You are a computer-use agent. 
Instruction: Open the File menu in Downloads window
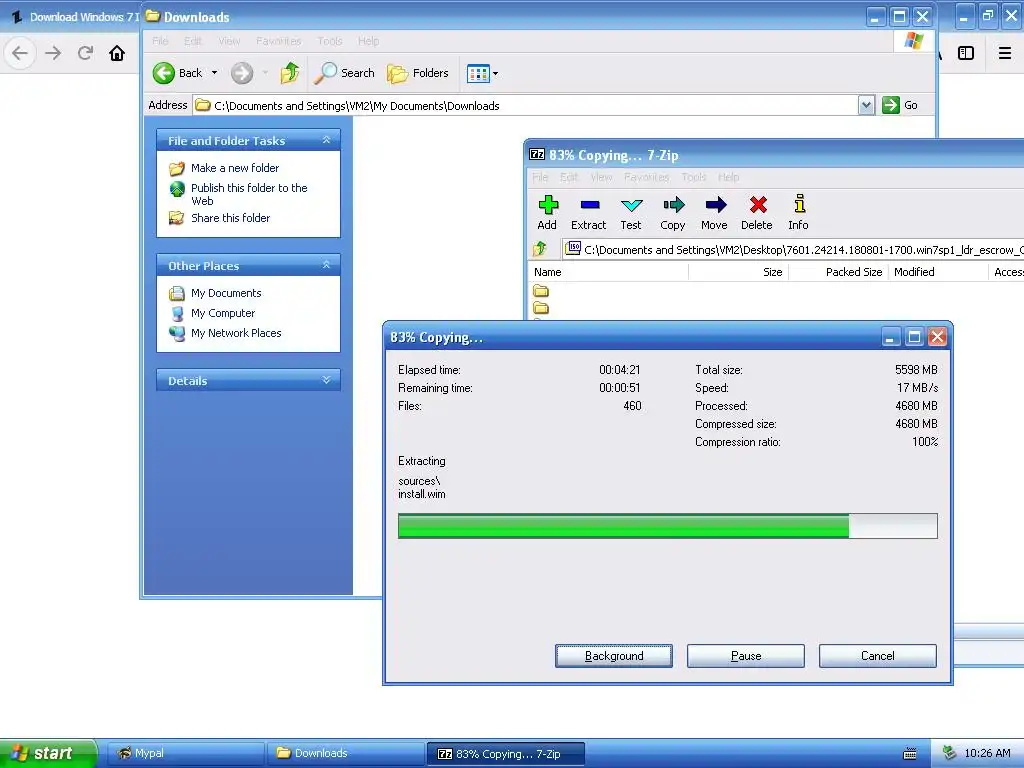(160, 40)
